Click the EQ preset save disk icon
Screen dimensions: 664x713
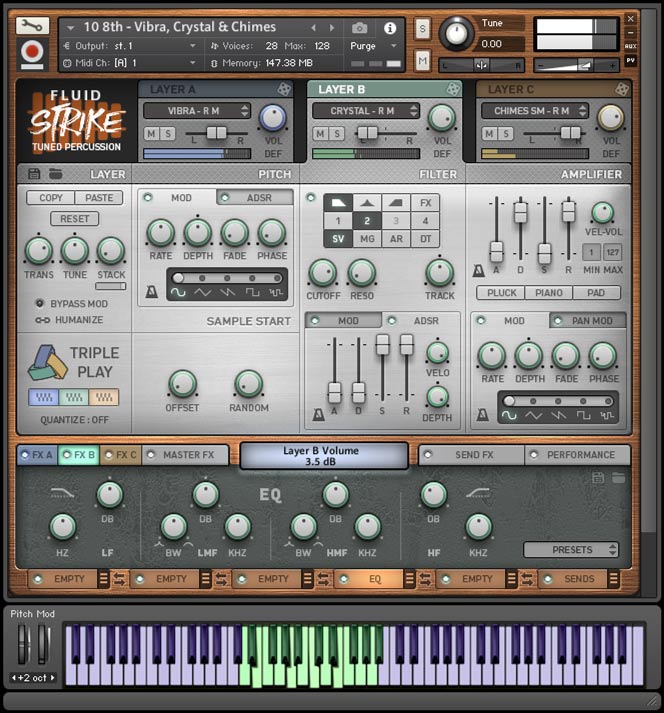pos(598,477)
